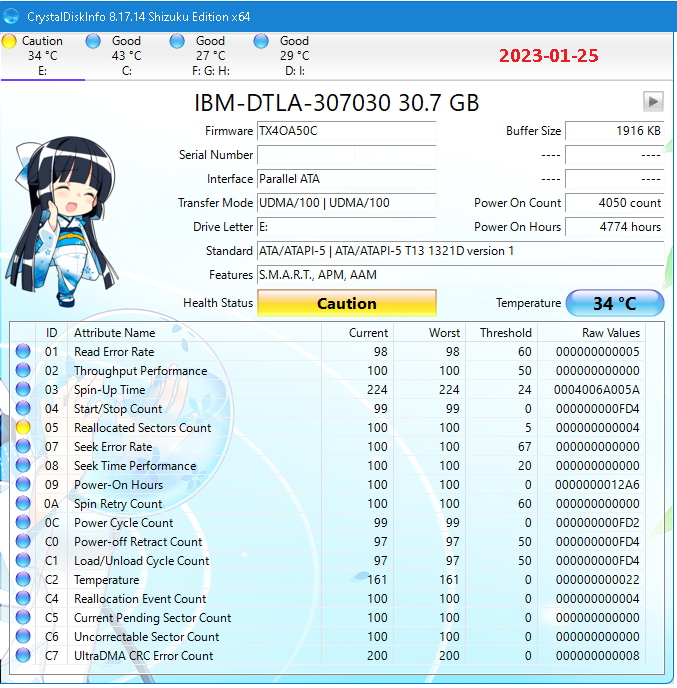Viewport: 677px width, 688px height.
Task: Click the blue status icon for Read Error Rate
Action: point(23,351)
